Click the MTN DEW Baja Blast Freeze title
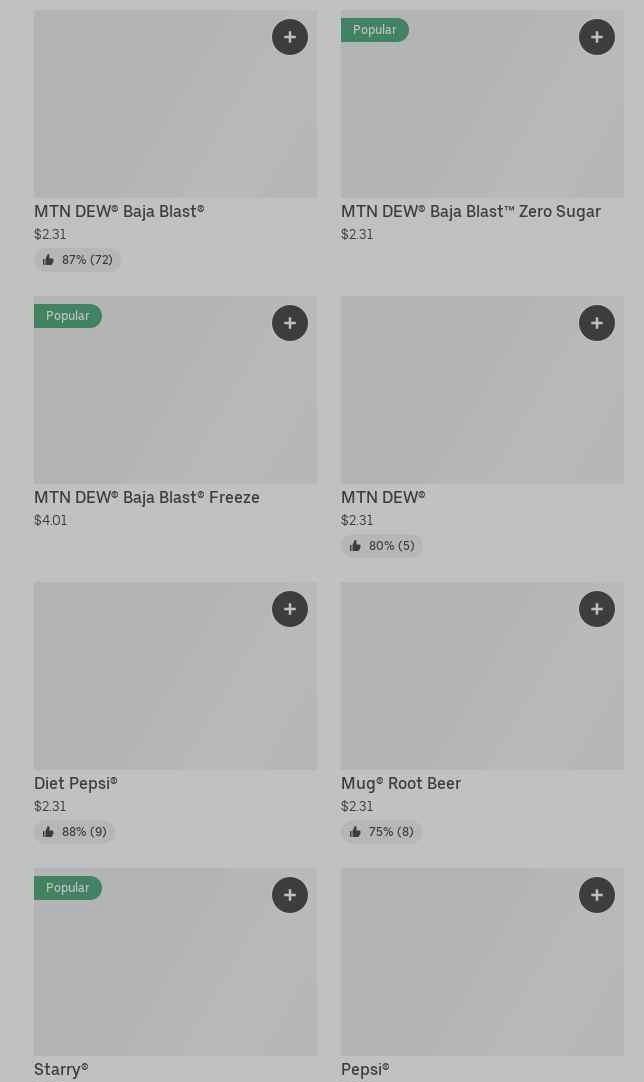This screenshot has width=644, height=1082. pos(147,497)
